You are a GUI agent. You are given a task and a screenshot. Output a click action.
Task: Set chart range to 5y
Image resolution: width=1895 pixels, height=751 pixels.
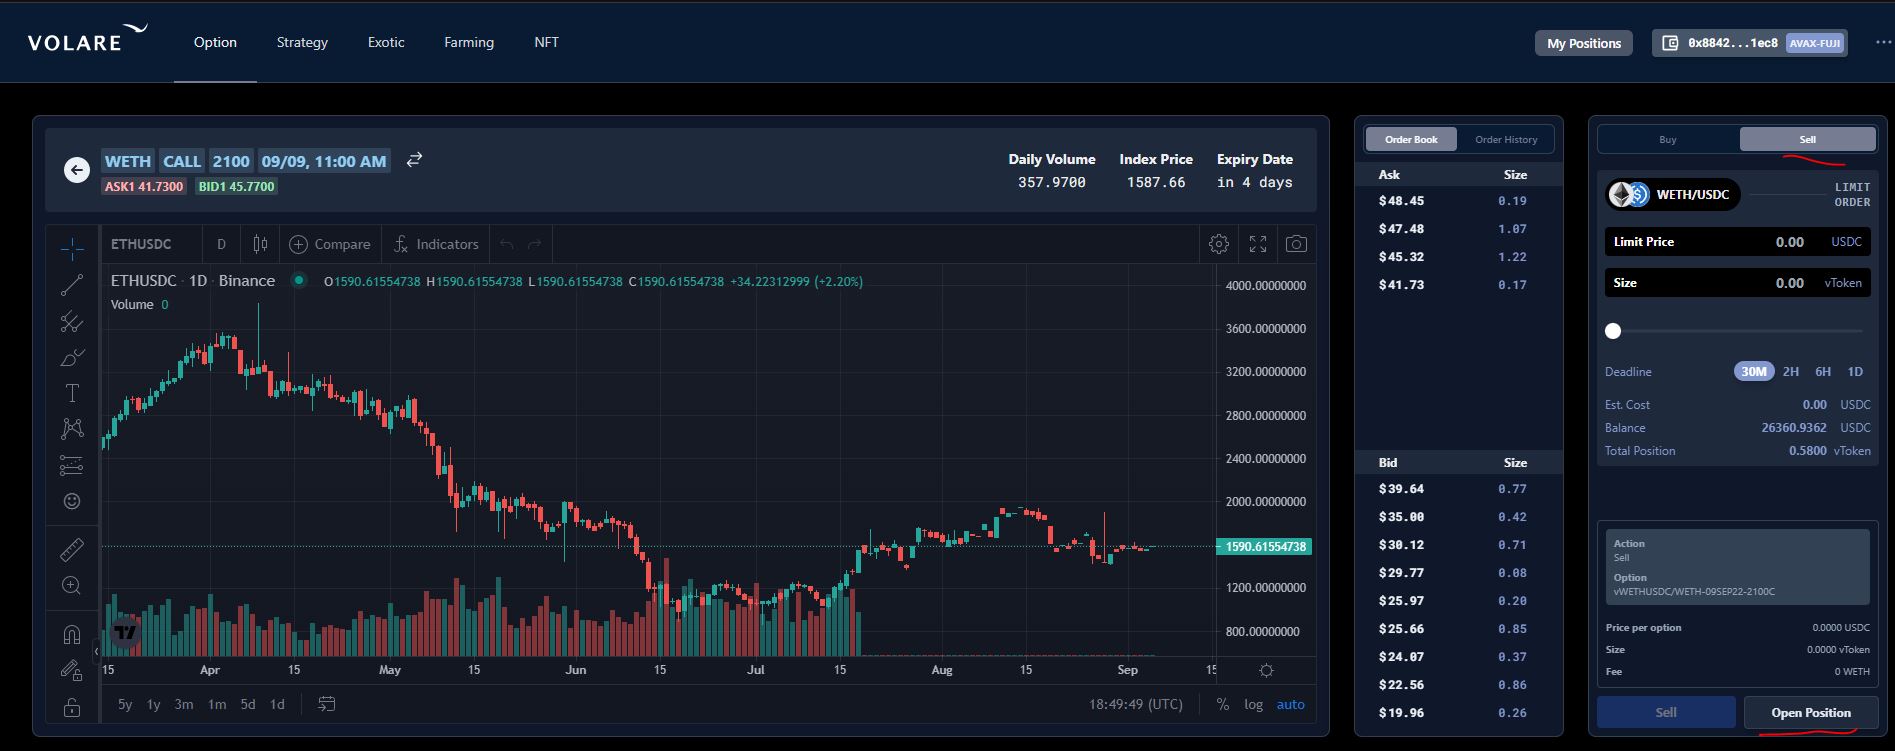tap(125, 704)
